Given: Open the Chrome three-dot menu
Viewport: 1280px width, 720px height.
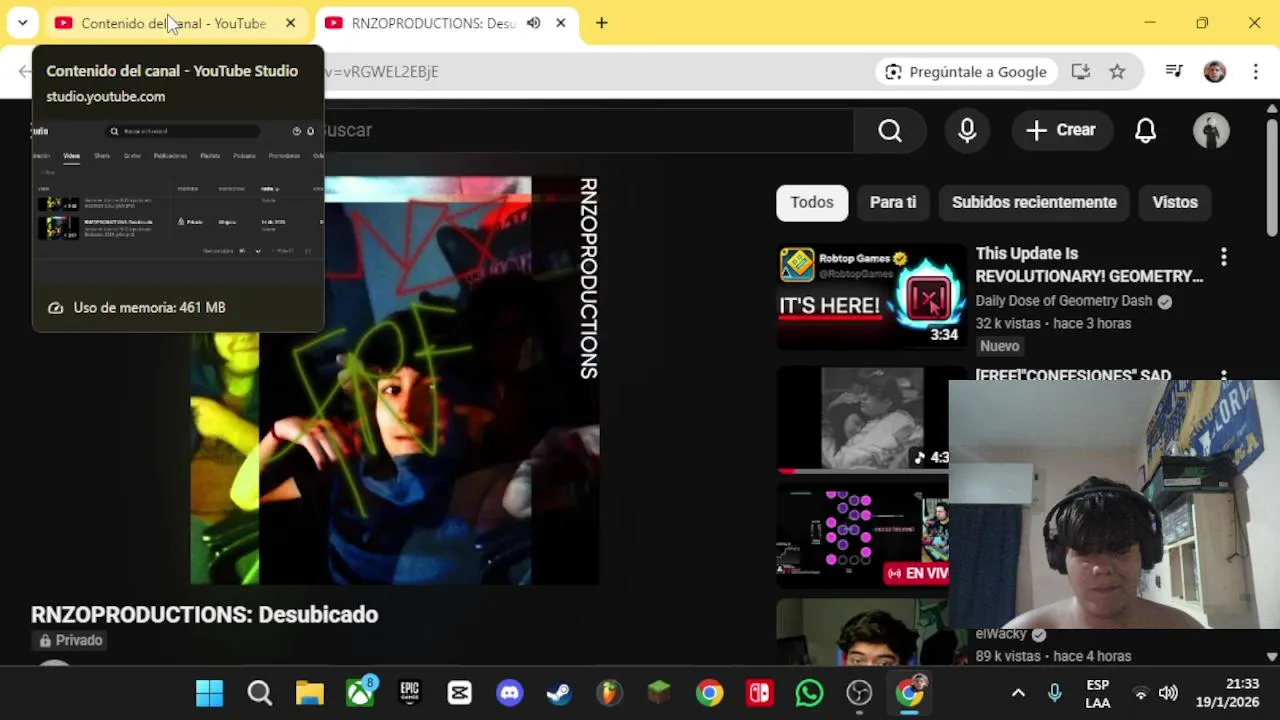Looking at the screenshot, I should (1256, 71).
